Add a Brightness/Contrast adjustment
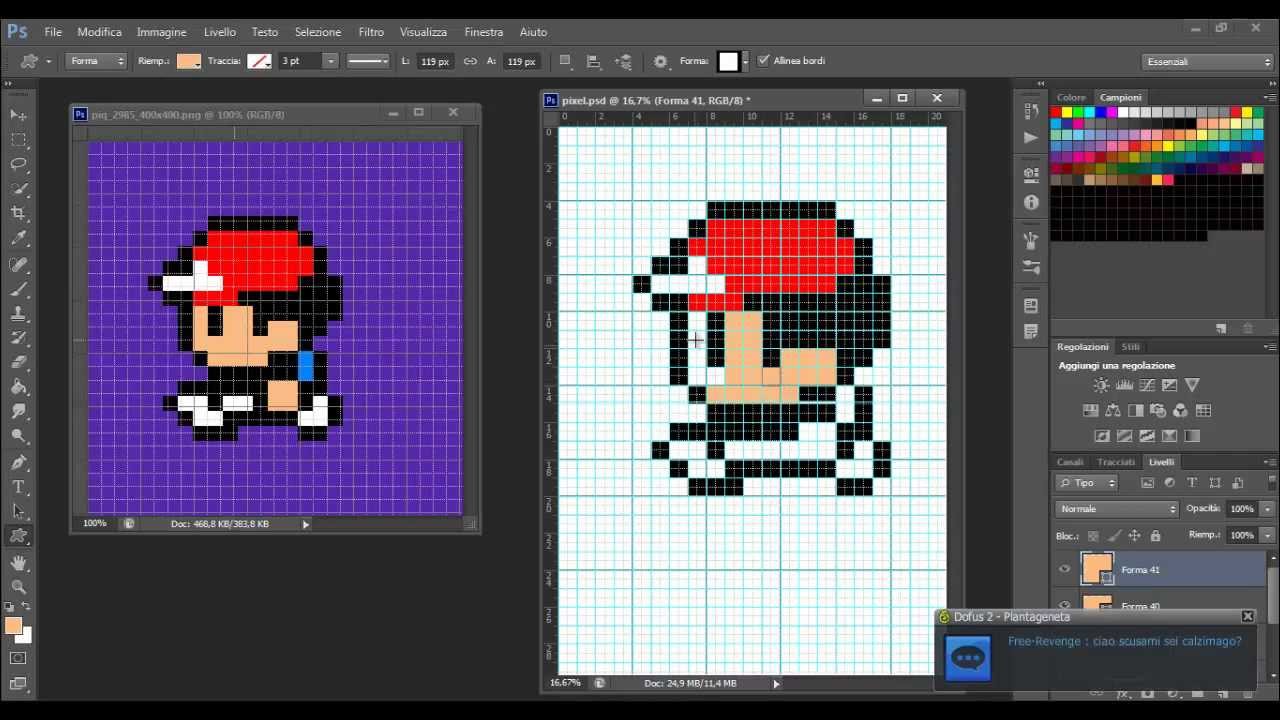Viewport: 1280px width, 720px height. click(1101, 385)
